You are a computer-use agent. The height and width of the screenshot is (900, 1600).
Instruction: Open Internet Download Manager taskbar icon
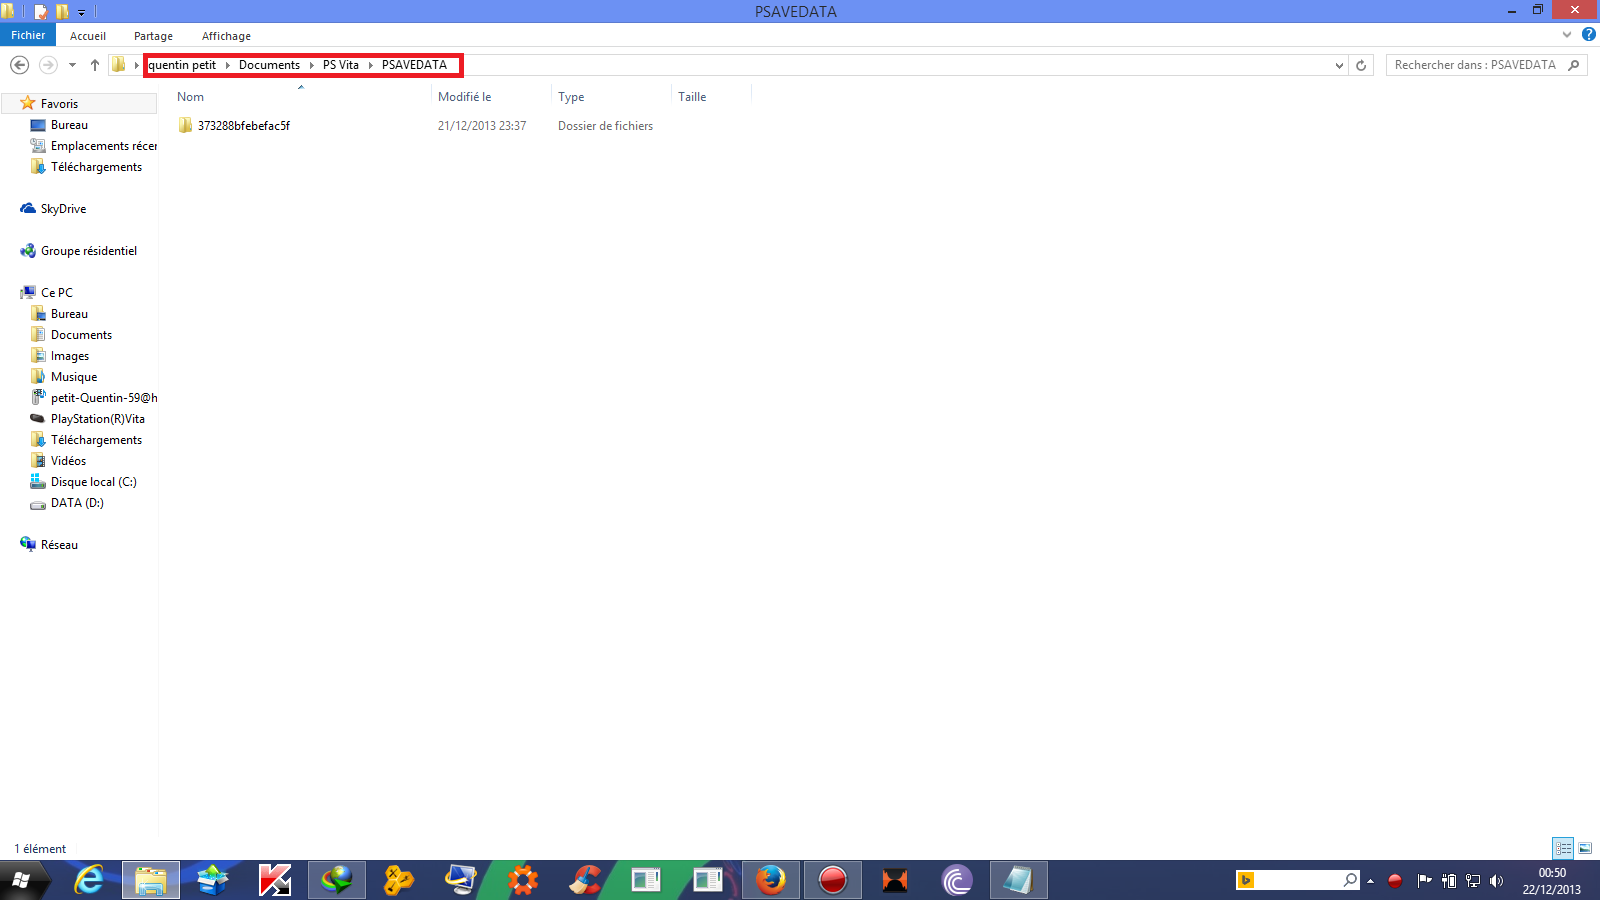(337, 880)
